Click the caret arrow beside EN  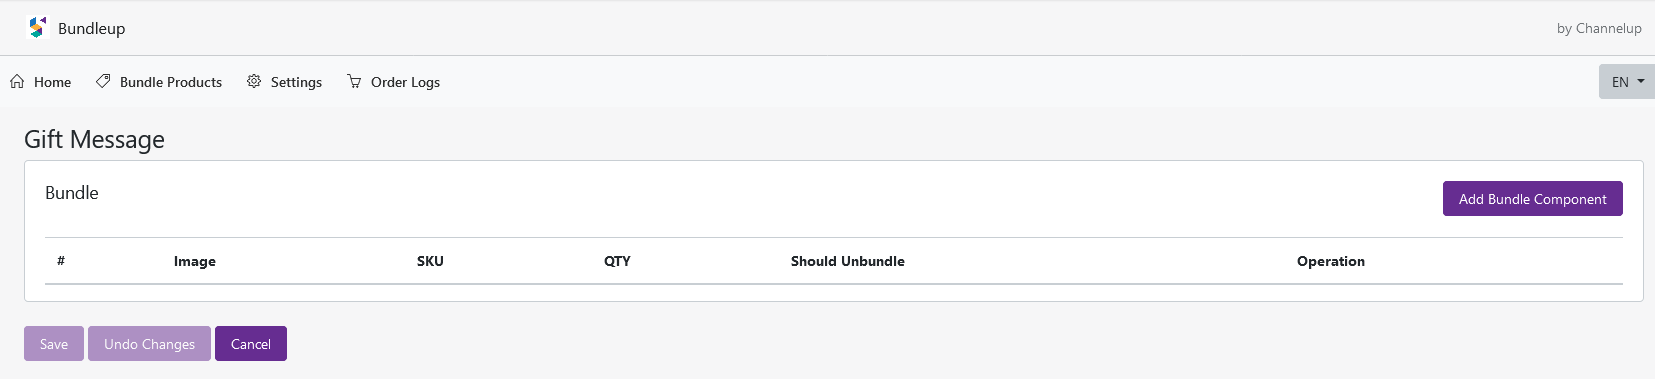pyautogui.click(x=1641, y=82)
